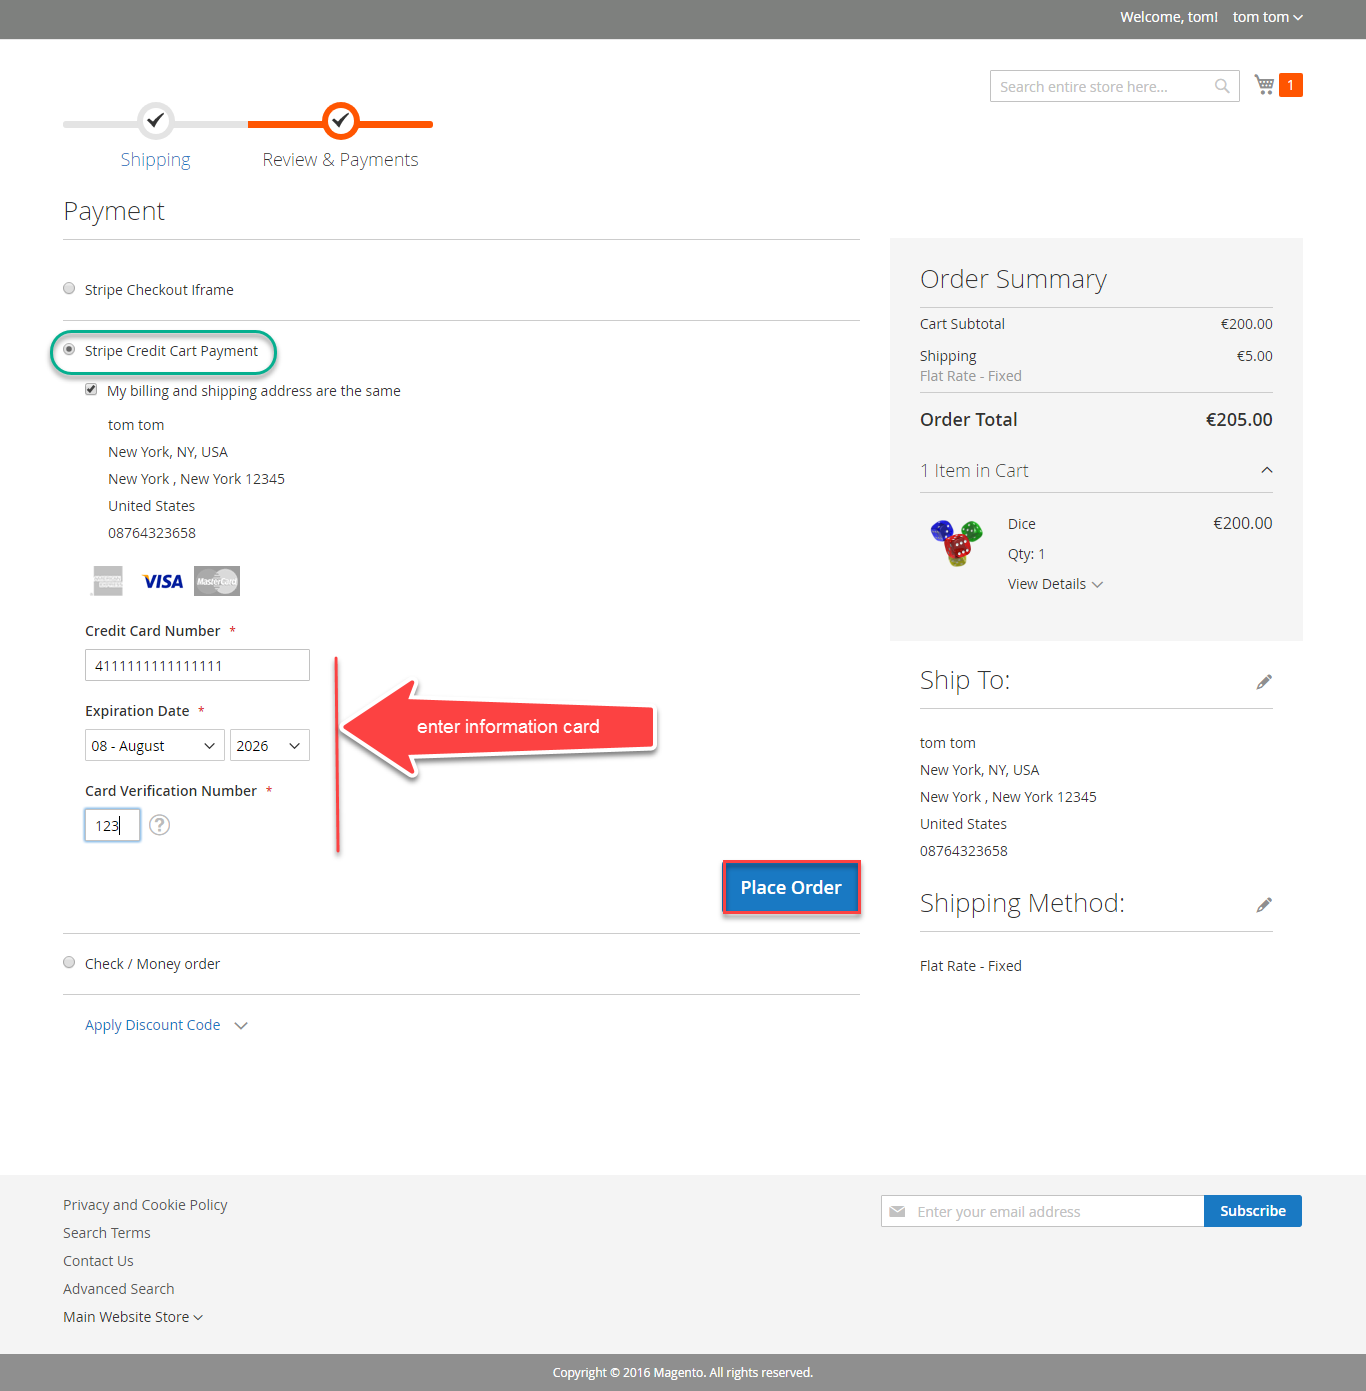Select Check / Money order payment method

coord(69,963)
